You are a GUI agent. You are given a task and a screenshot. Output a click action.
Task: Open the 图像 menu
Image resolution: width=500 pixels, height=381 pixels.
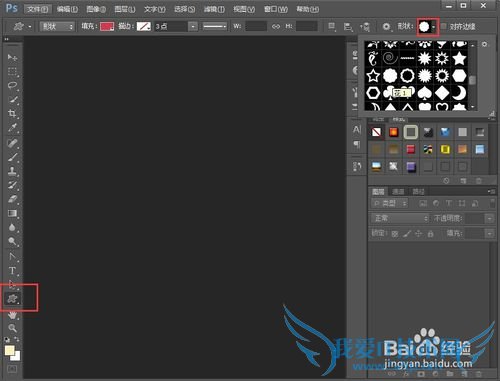(x=96, y=9)
